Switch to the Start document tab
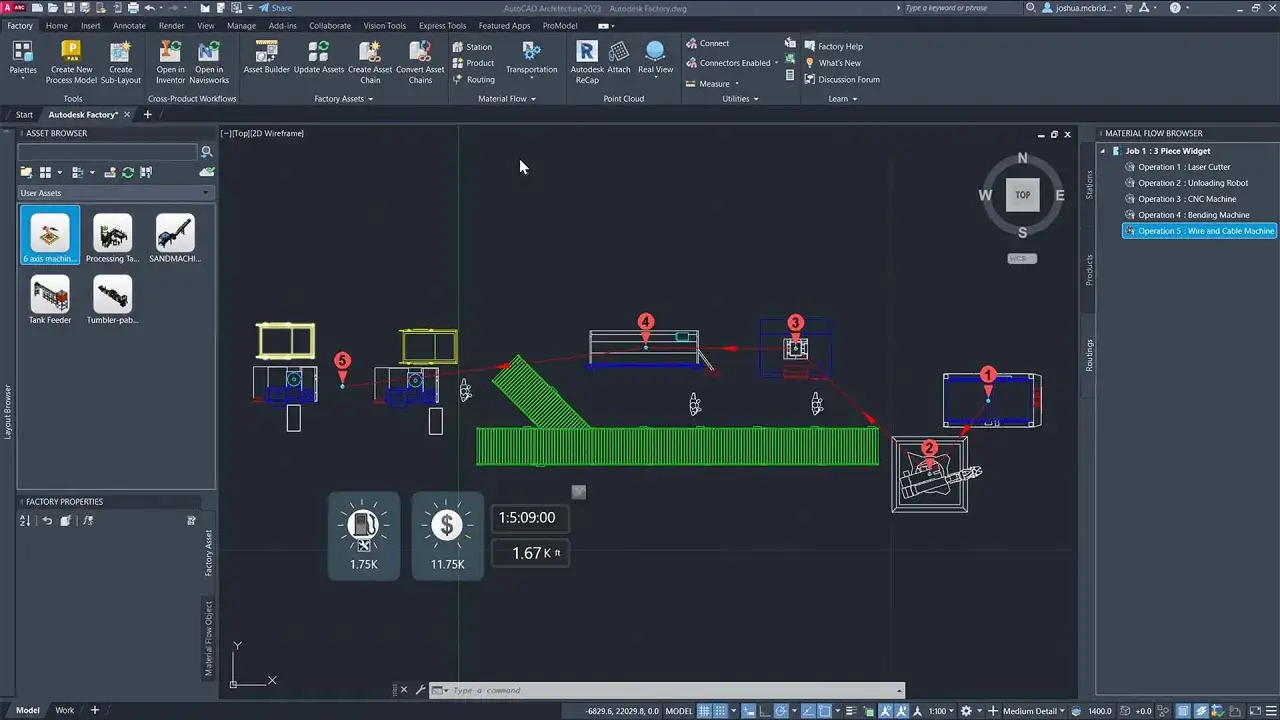 point(24,115)
